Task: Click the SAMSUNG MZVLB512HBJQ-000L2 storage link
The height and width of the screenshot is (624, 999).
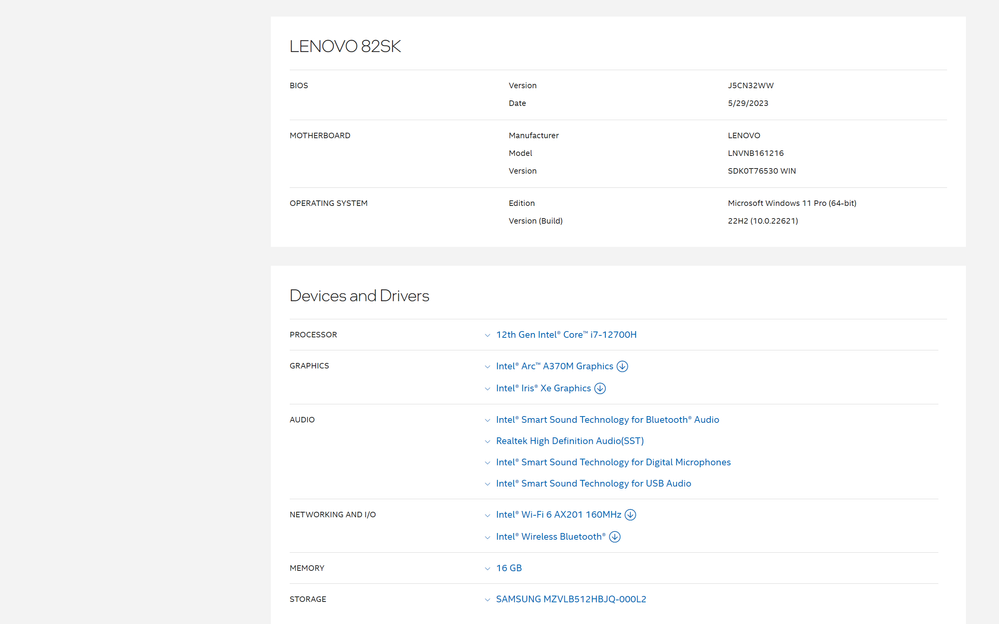Action: 571,600
